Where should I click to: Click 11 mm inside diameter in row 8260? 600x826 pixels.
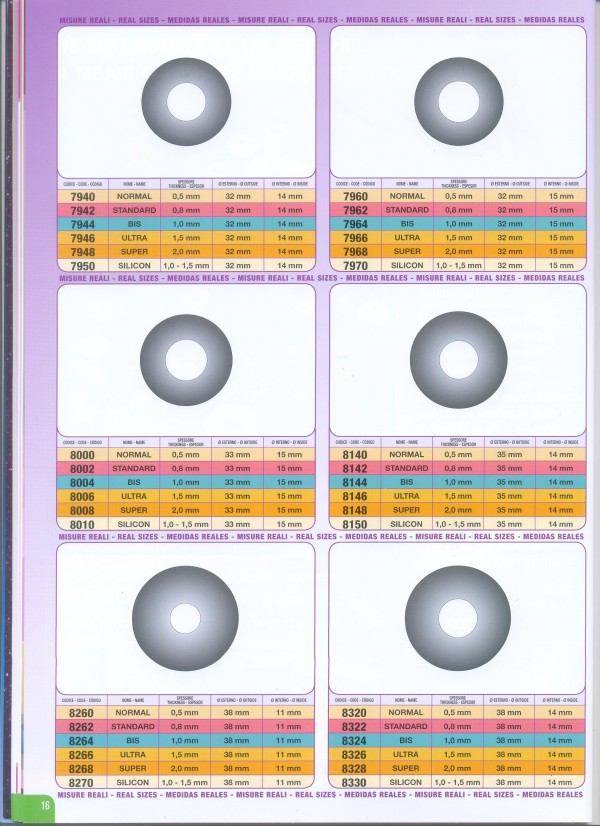[x=288, y=713]
